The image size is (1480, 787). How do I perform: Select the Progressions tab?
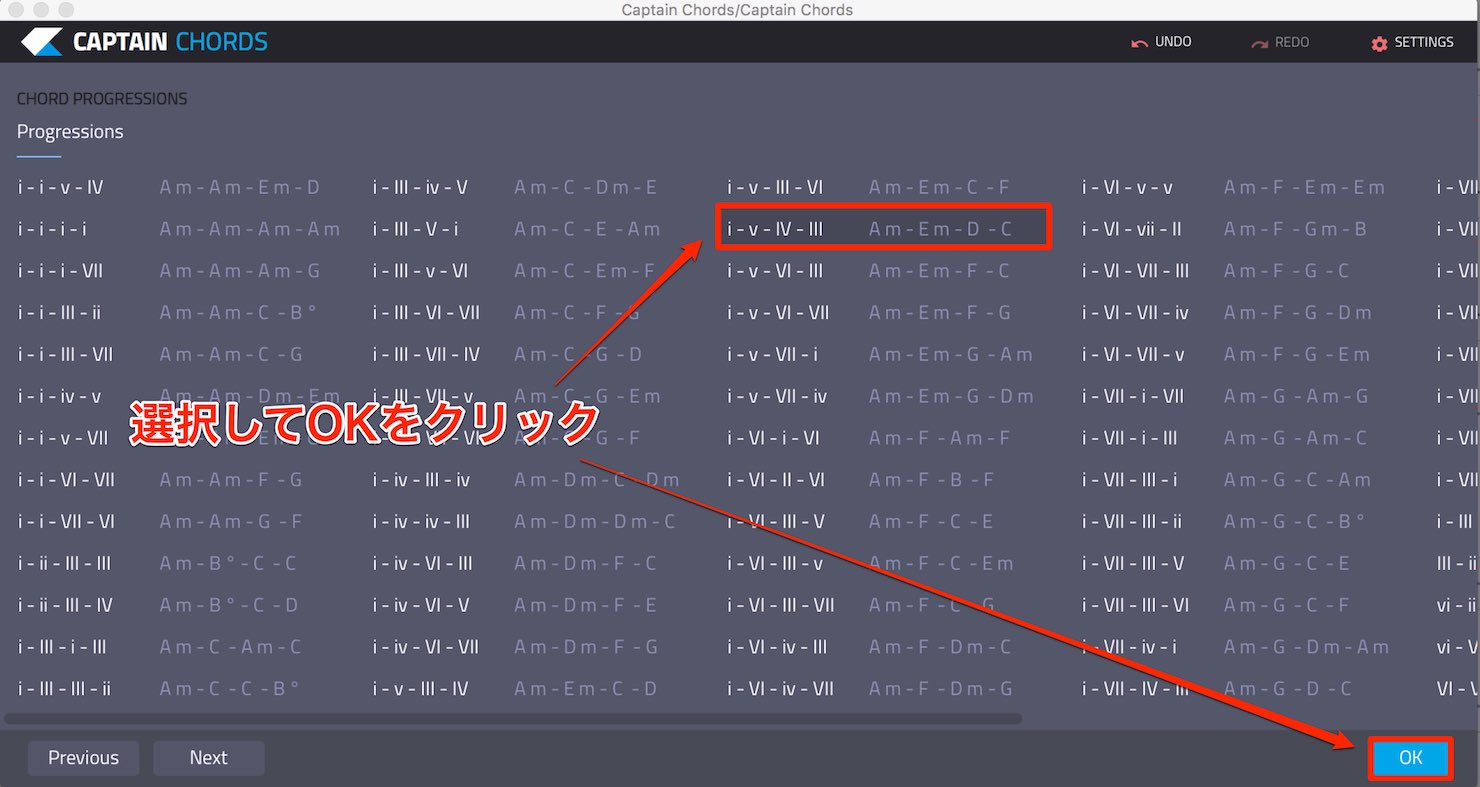tap(70, 132)
